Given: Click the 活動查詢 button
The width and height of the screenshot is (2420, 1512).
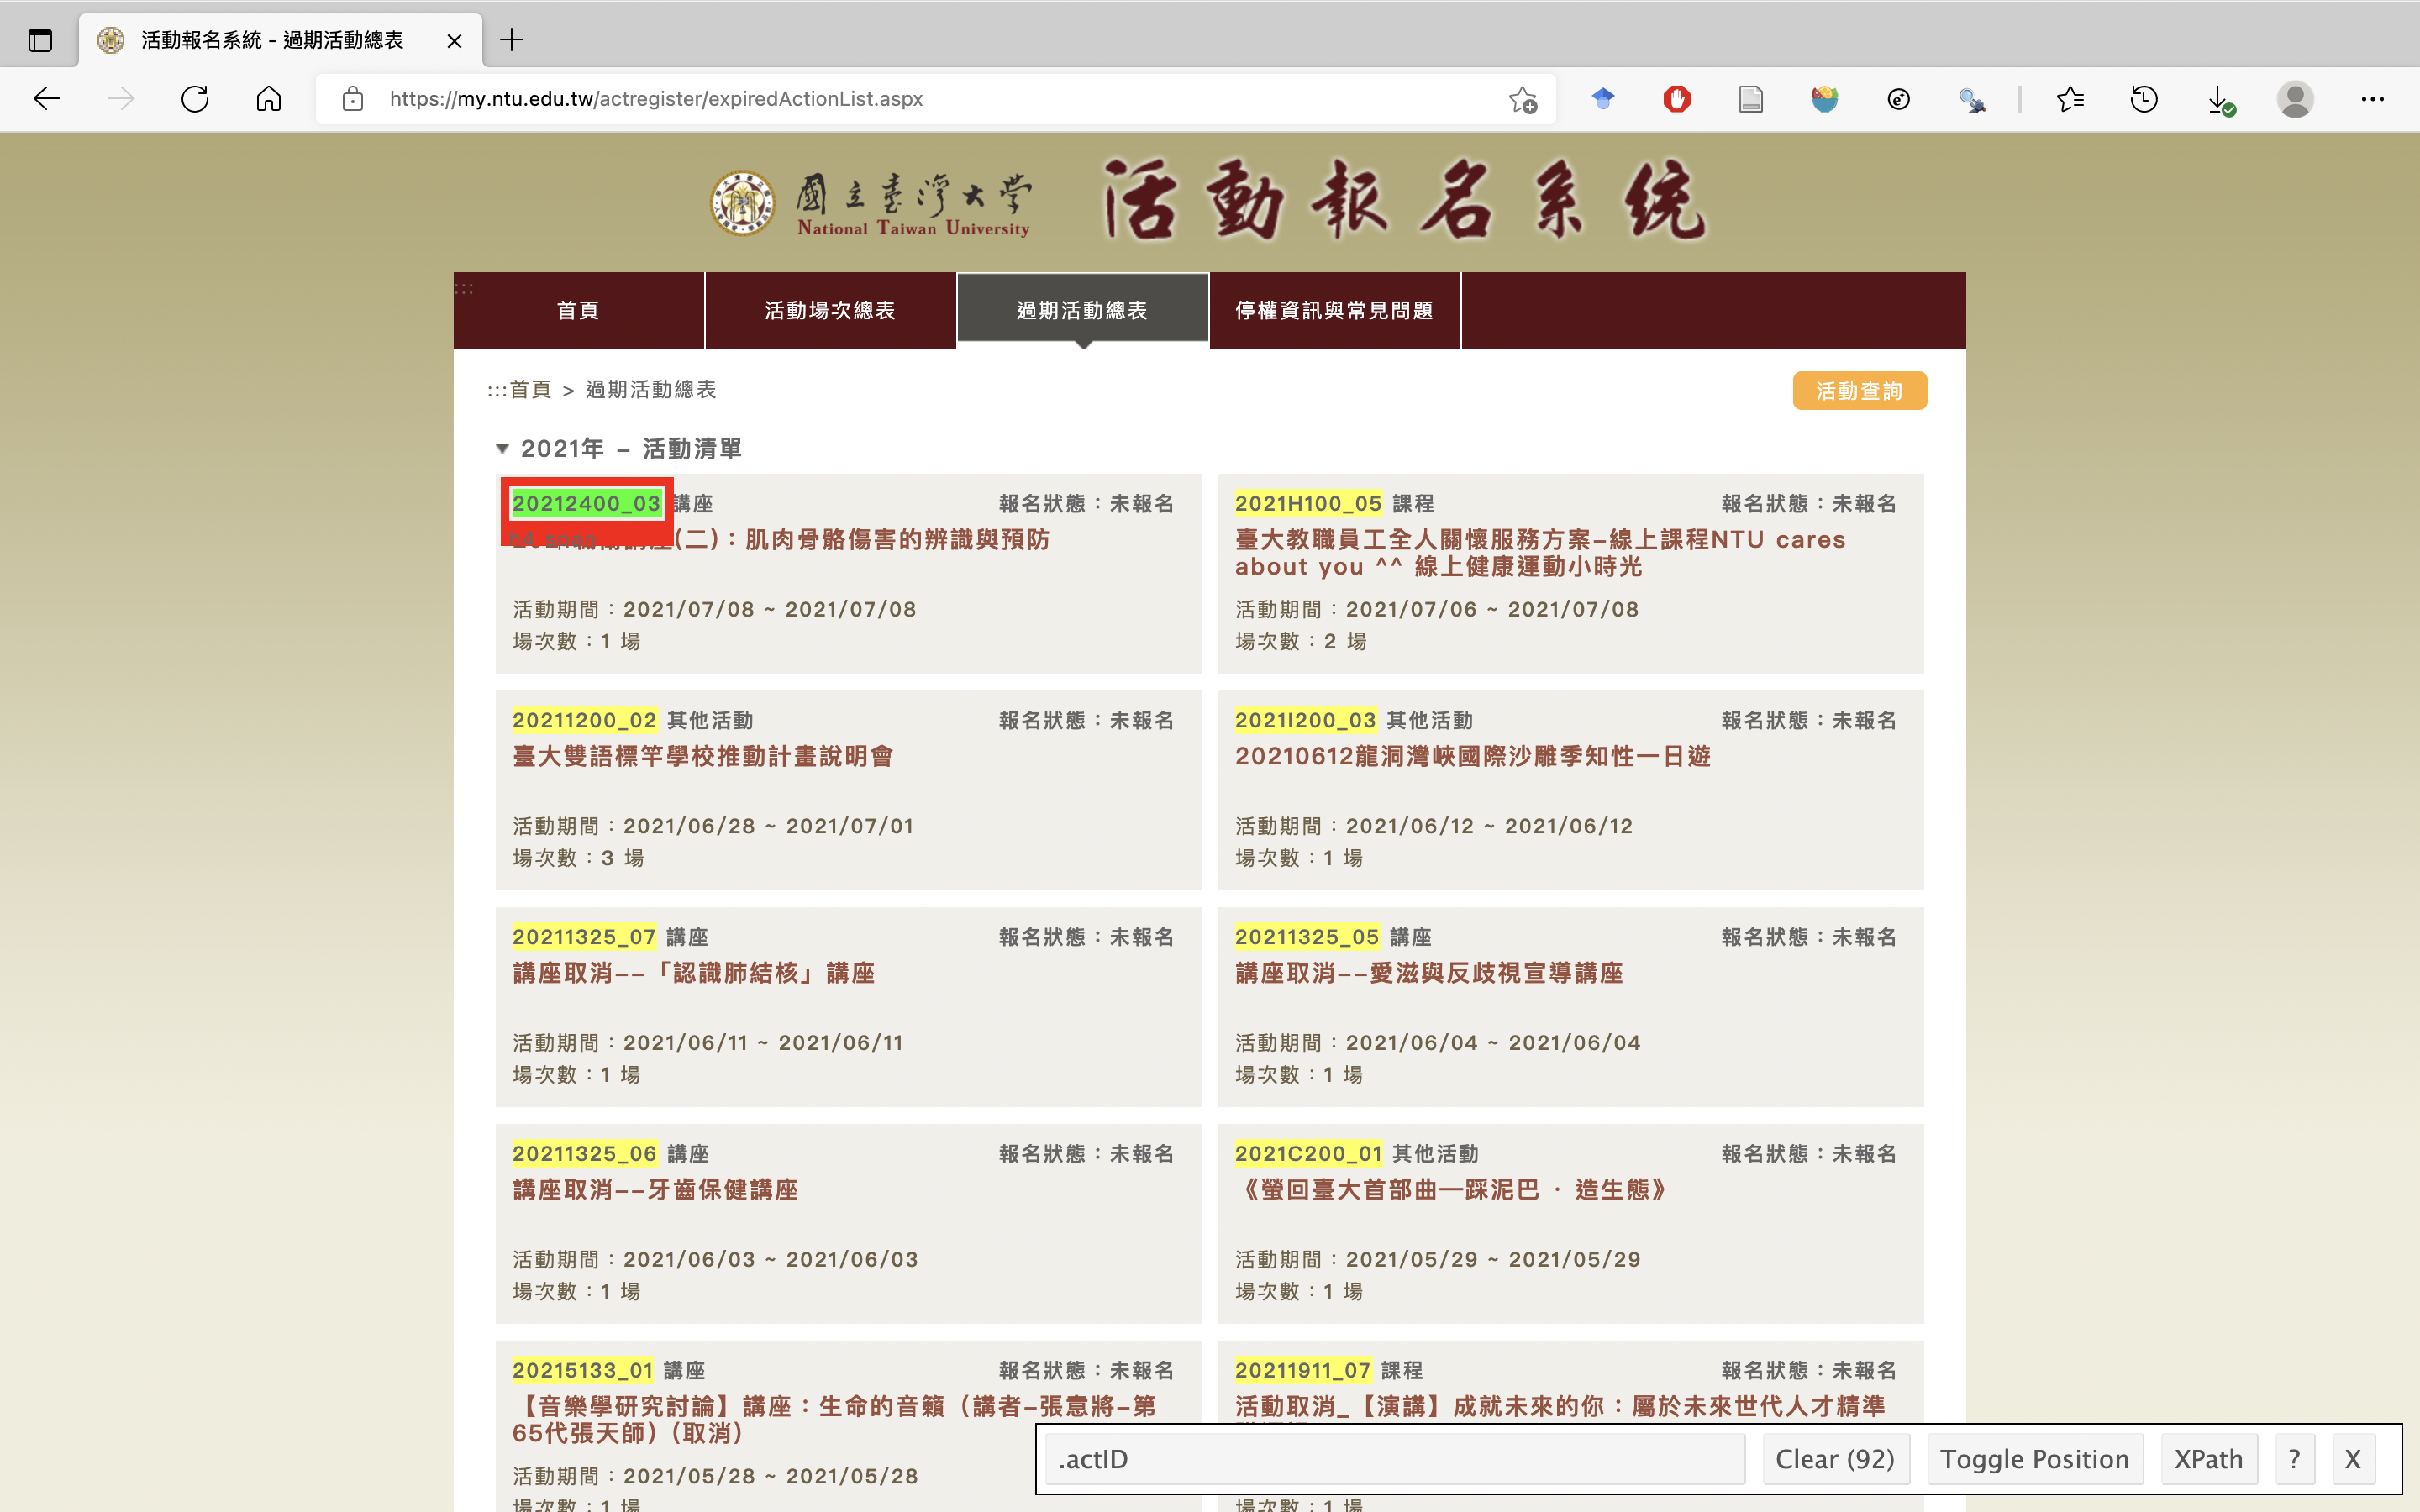Looking at the screenshot, I should pyautogui.click(x=1859, y=391).
